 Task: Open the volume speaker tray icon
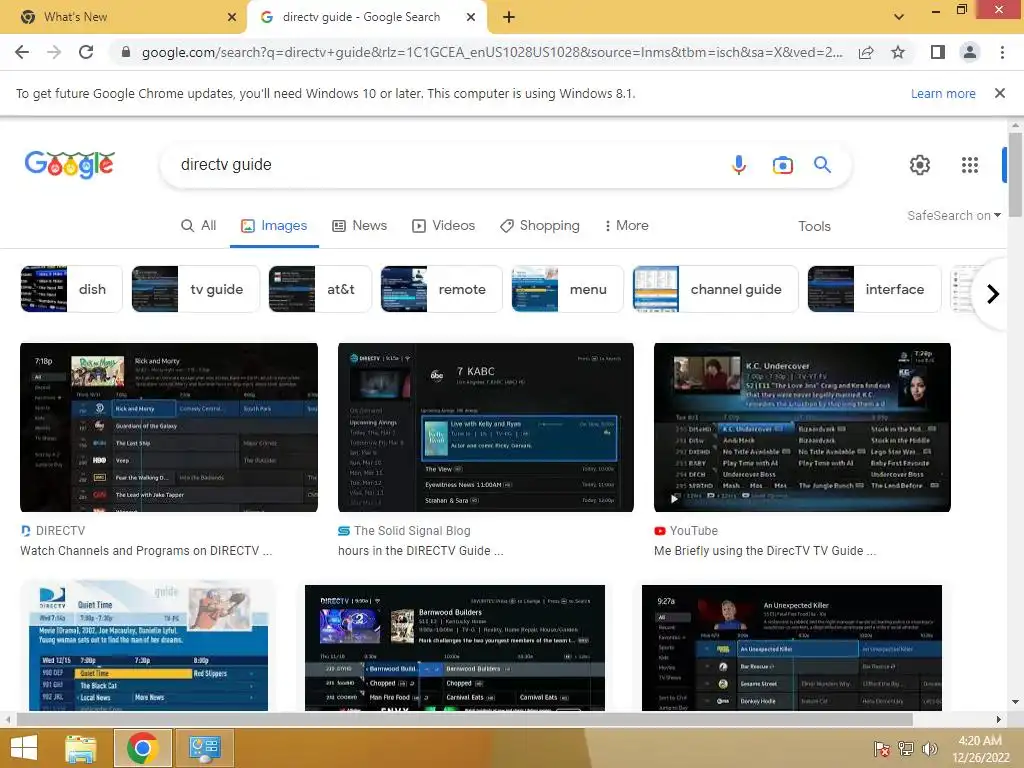point(929,749)
